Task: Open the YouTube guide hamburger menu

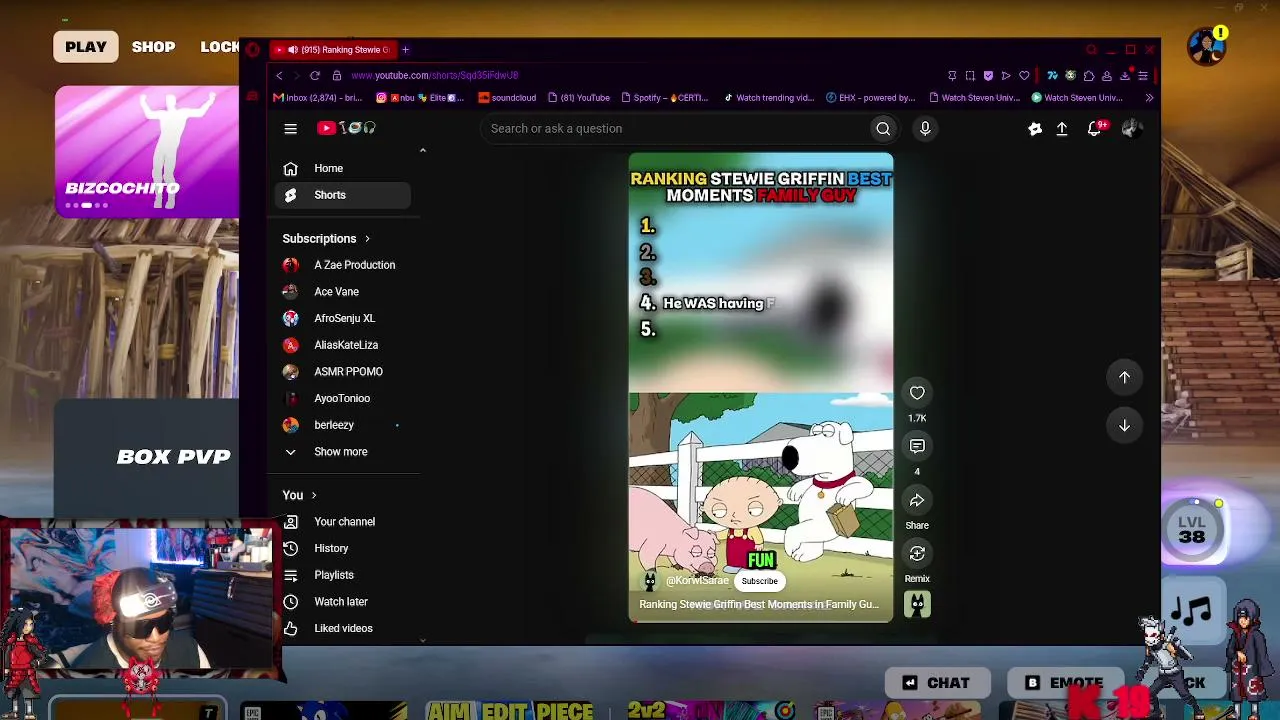Action: coord(290,128)
